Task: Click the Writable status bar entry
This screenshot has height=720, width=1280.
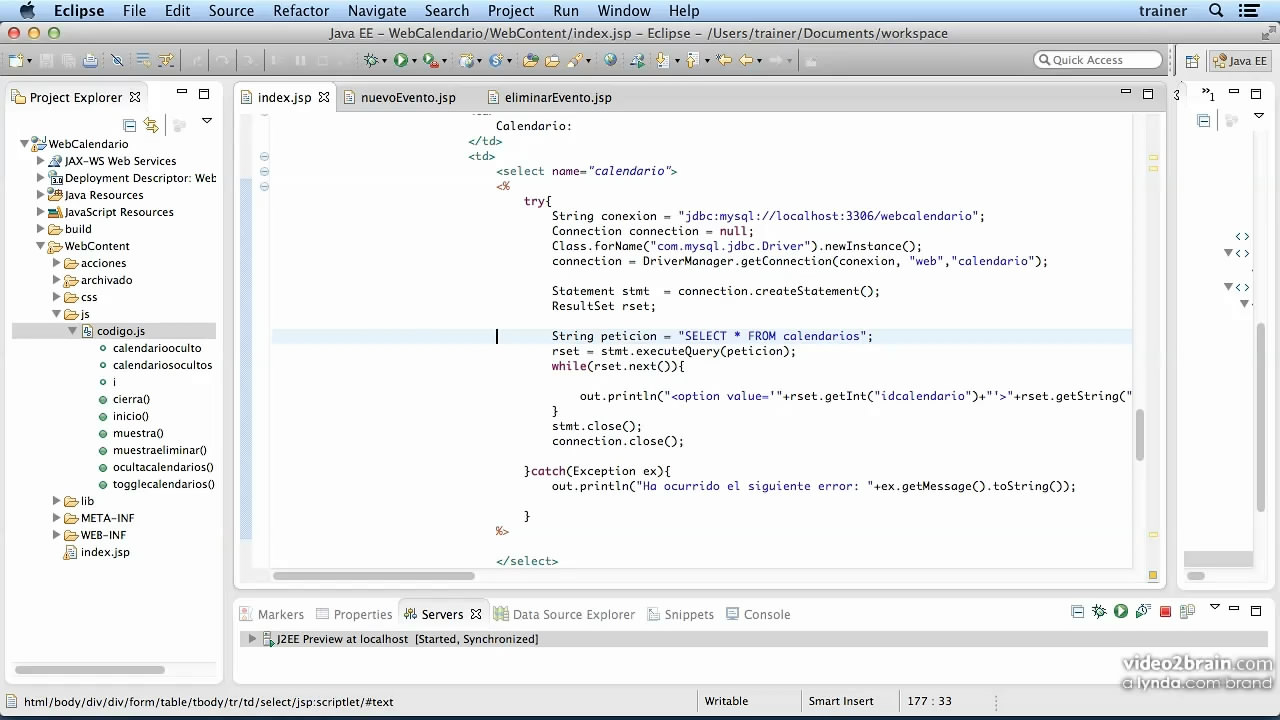Action: [x=726, y=701]
